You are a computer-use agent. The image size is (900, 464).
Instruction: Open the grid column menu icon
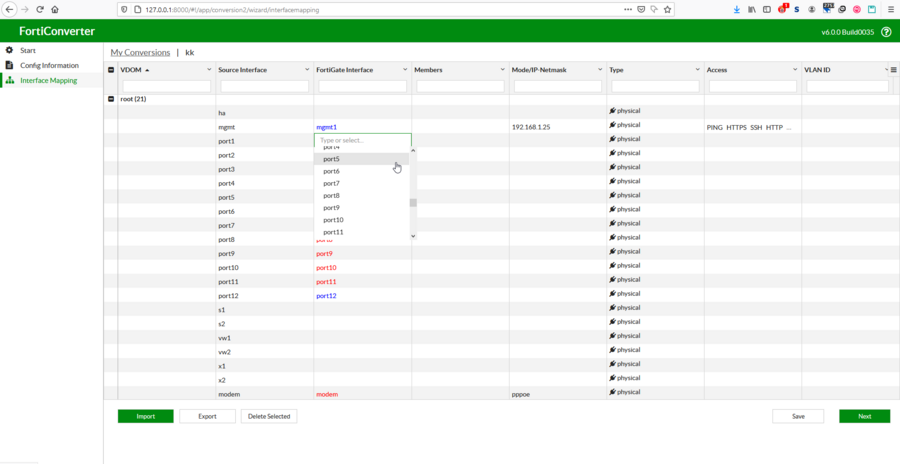click(892, 70)
